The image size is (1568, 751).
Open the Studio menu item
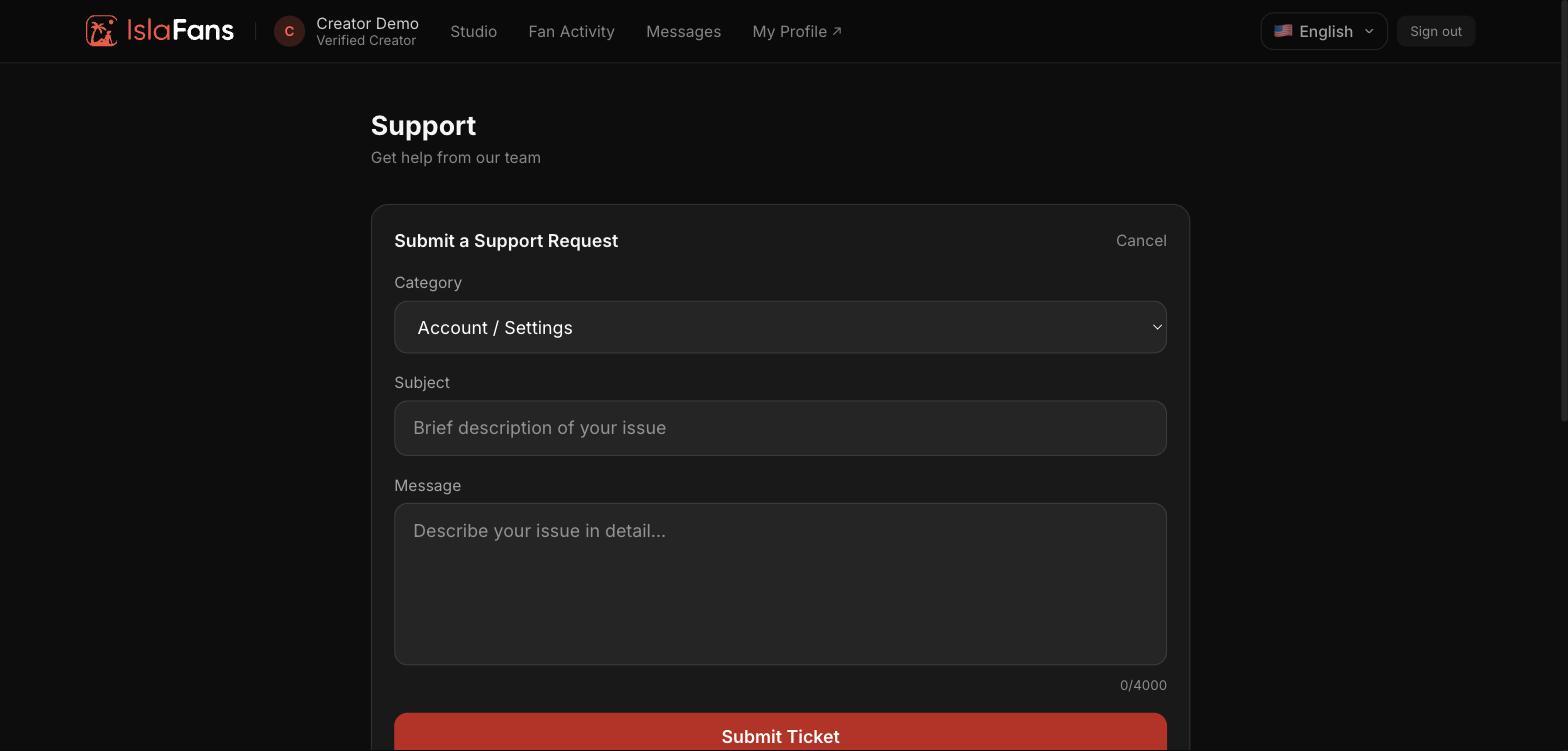(x=474, y=31)
